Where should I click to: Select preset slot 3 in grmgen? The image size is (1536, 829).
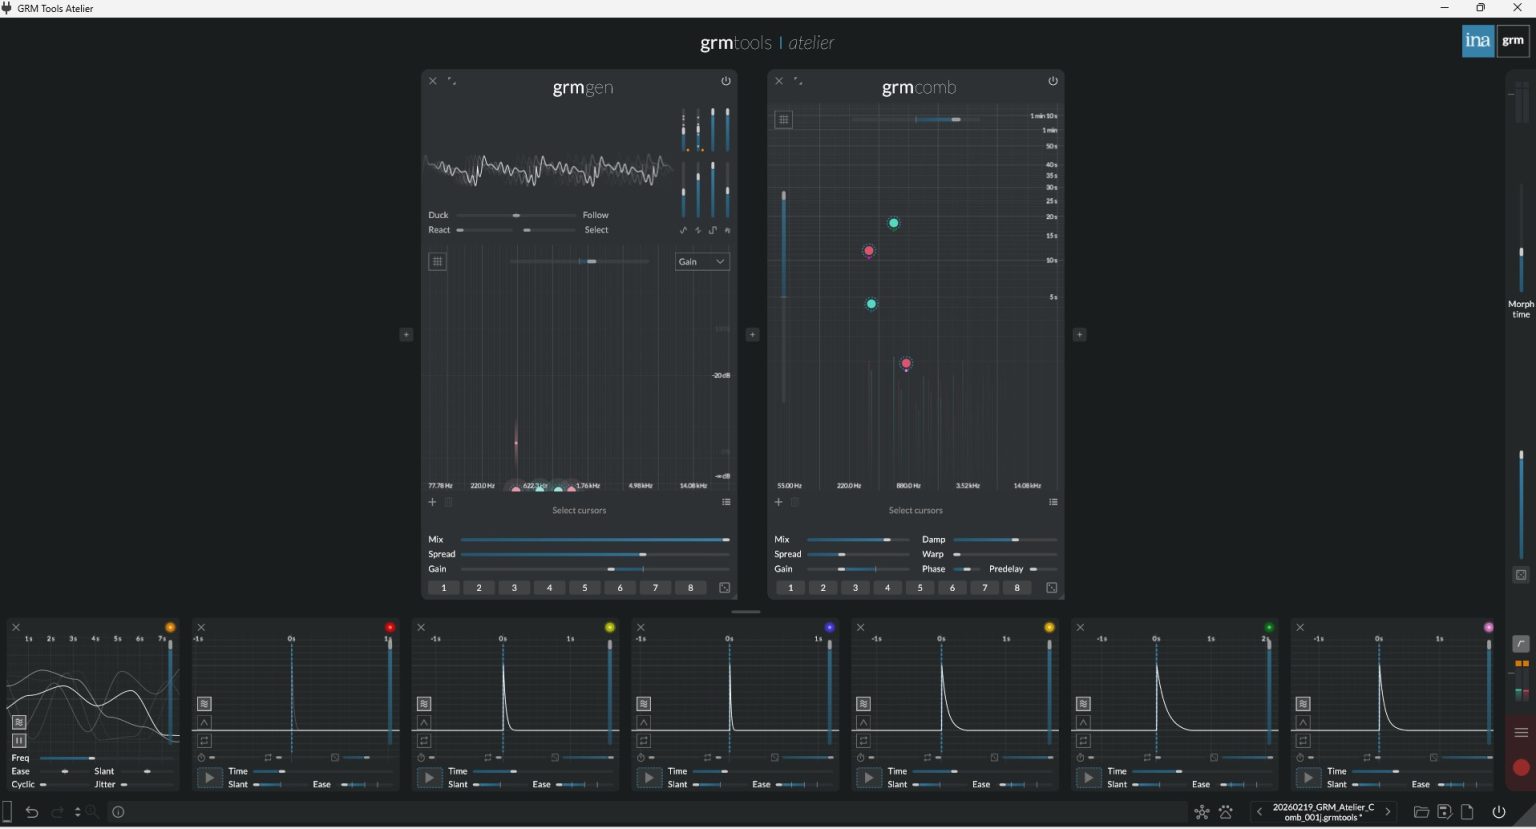coord(514,588)
